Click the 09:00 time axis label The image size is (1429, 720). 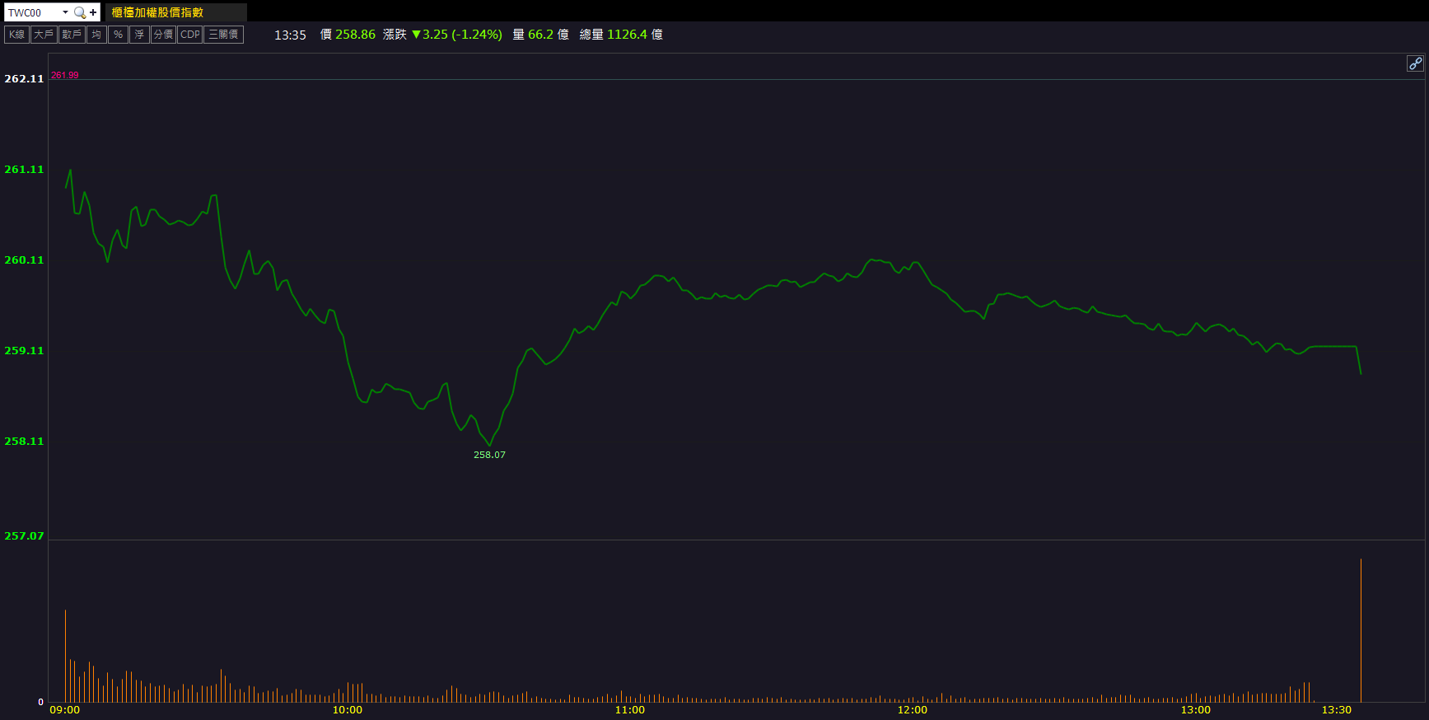(65, 710)
